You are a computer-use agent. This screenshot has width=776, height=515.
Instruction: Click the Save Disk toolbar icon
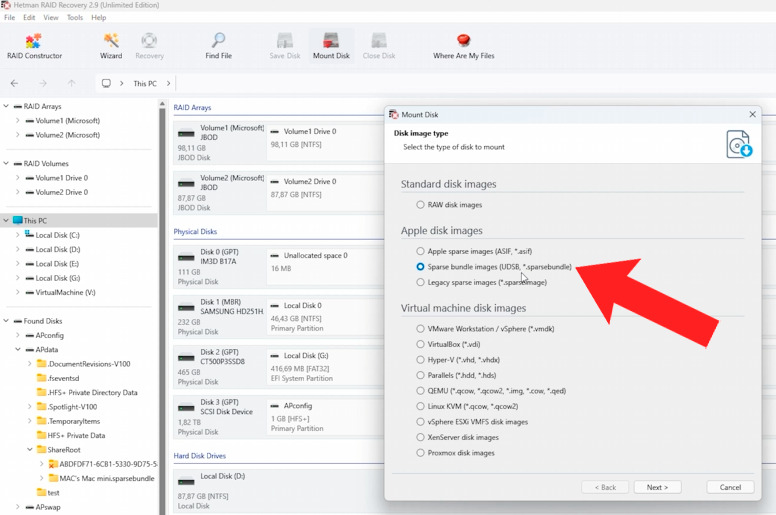pos(285,46)
